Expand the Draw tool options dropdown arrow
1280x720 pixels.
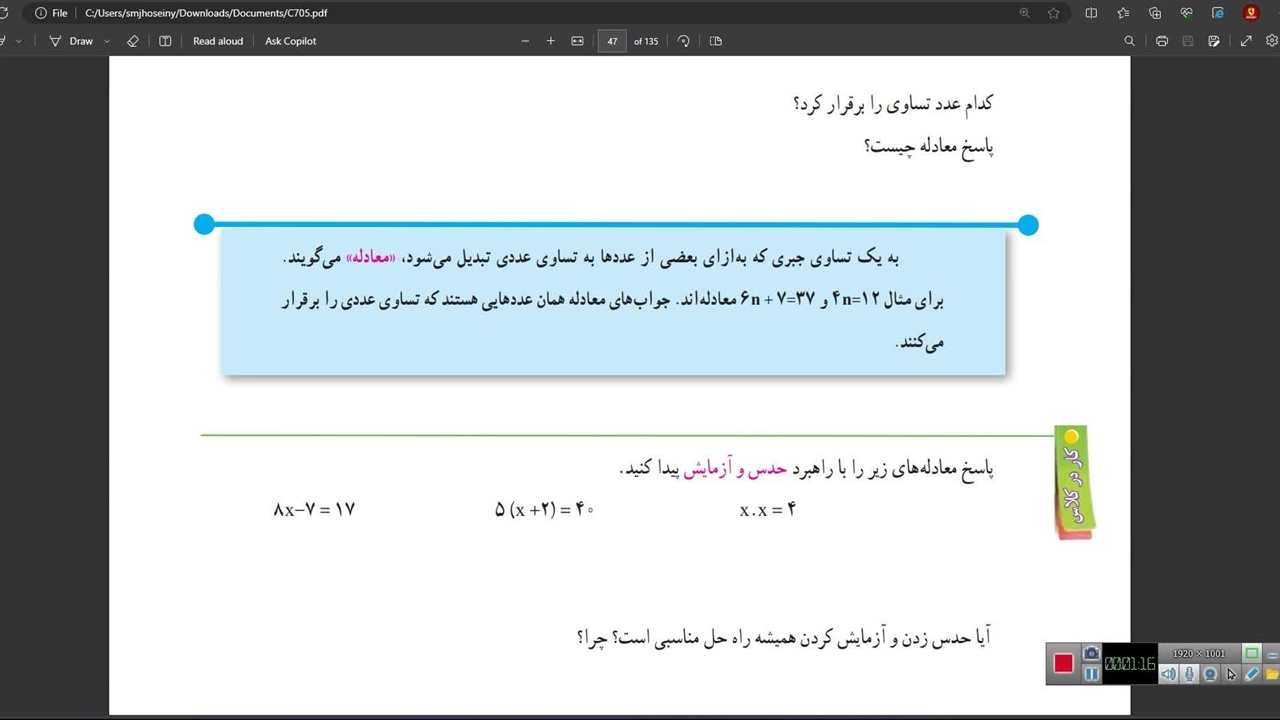pos(107,41)
